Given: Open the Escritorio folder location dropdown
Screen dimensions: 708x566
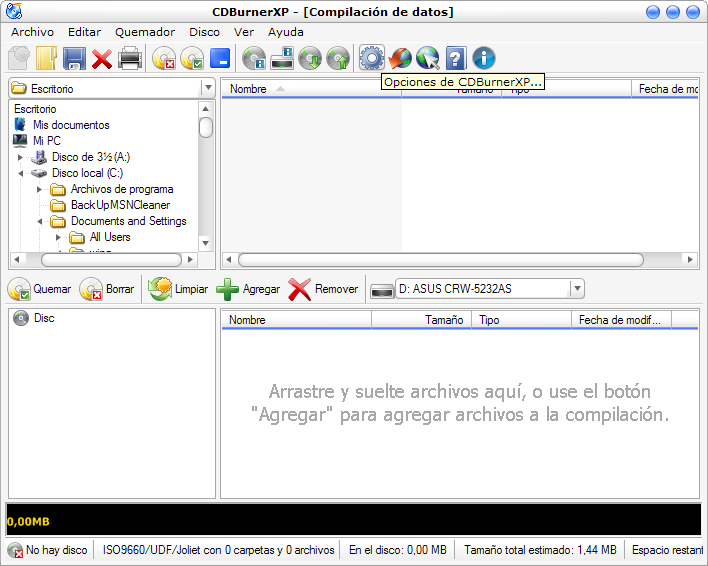Looking at the screenshot, I should (x=207, y=88).
